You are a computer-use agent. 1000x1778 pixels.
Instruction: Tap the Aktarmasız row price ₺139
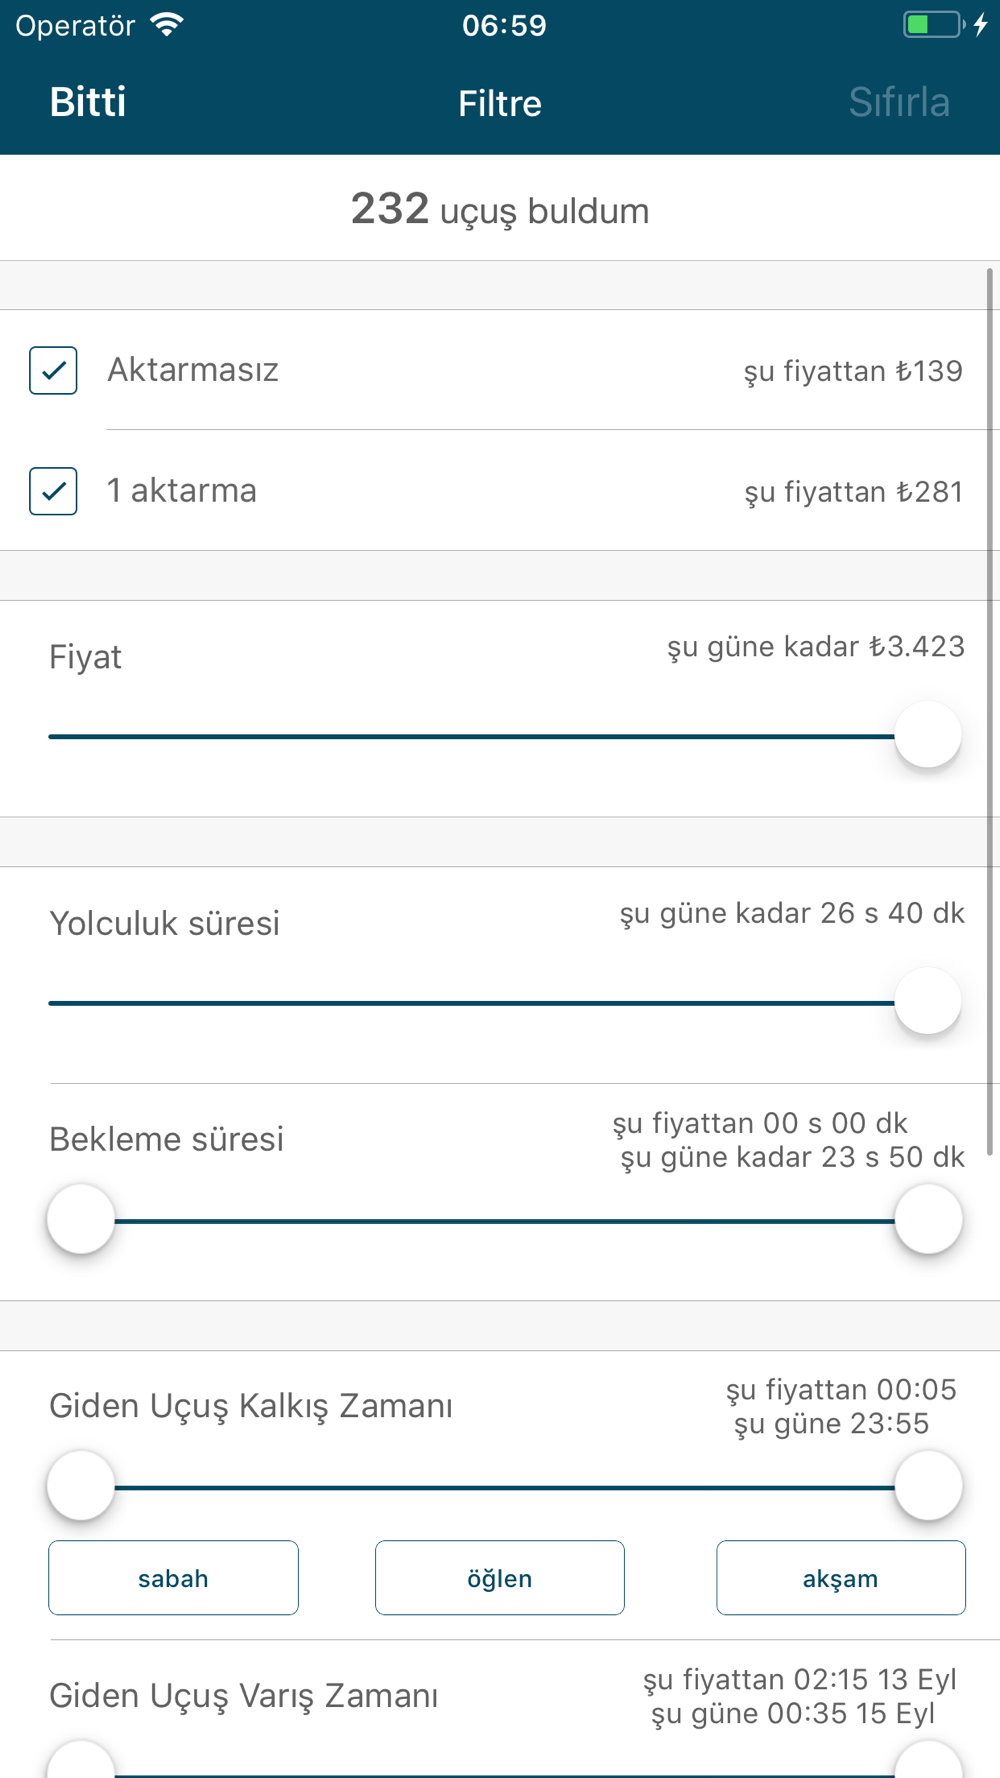(x=853, y=371)
